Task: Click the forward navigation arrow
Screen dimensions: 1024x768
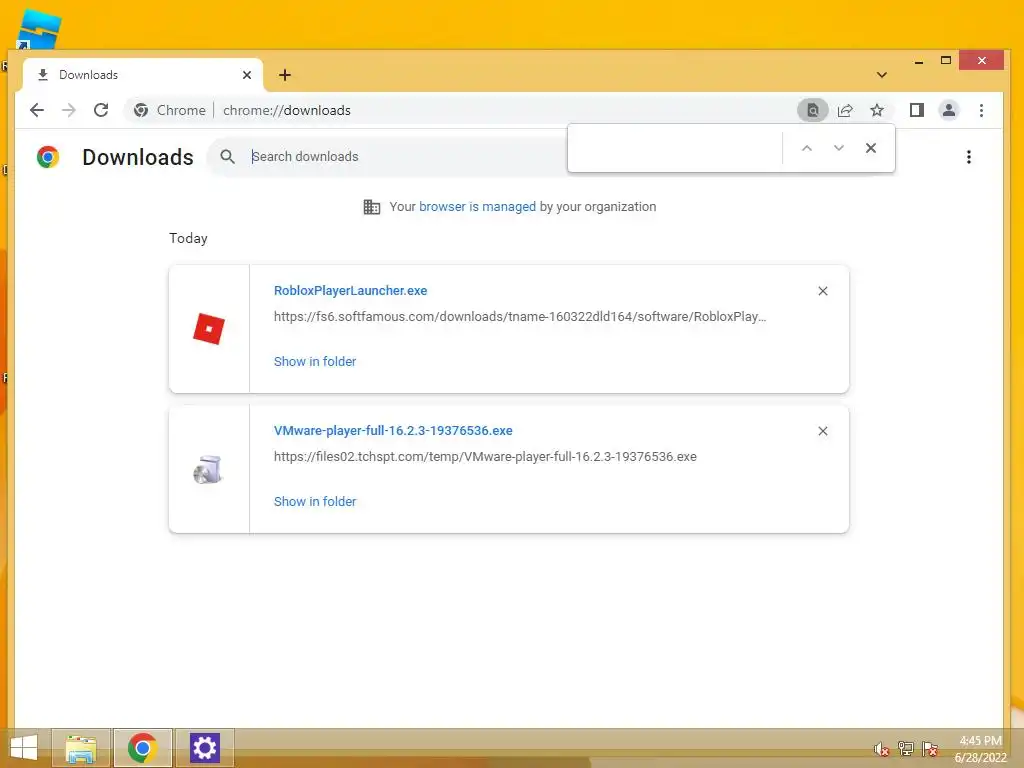Action: pyautogui.click(x=69, y=110)
